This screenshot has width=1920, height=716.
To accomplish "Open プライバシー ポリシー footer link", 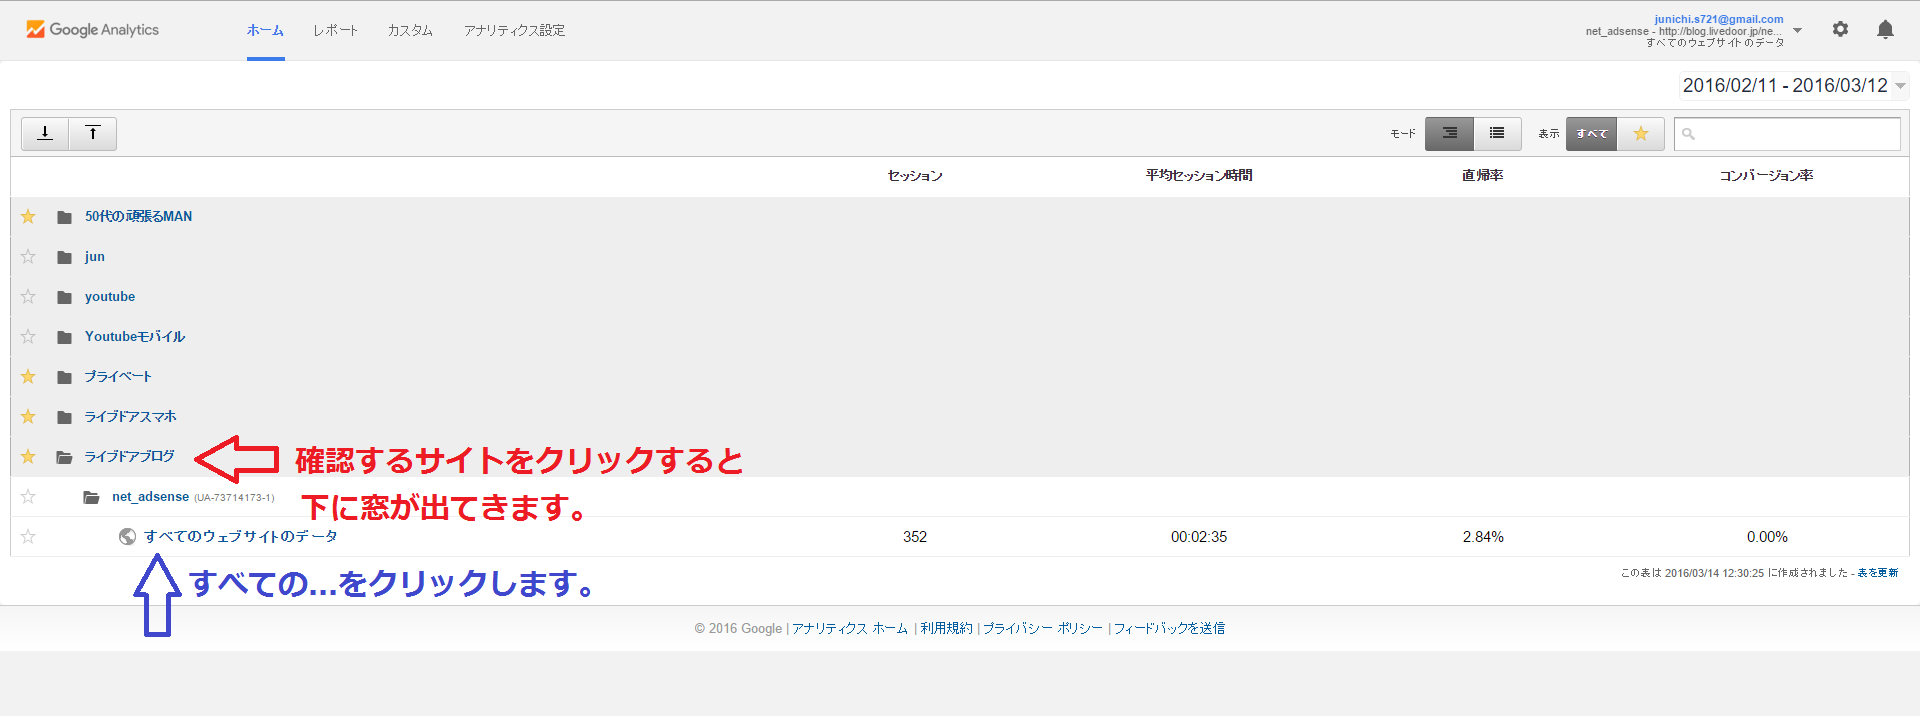I will pyautogui.click(x=1043, y=629).
